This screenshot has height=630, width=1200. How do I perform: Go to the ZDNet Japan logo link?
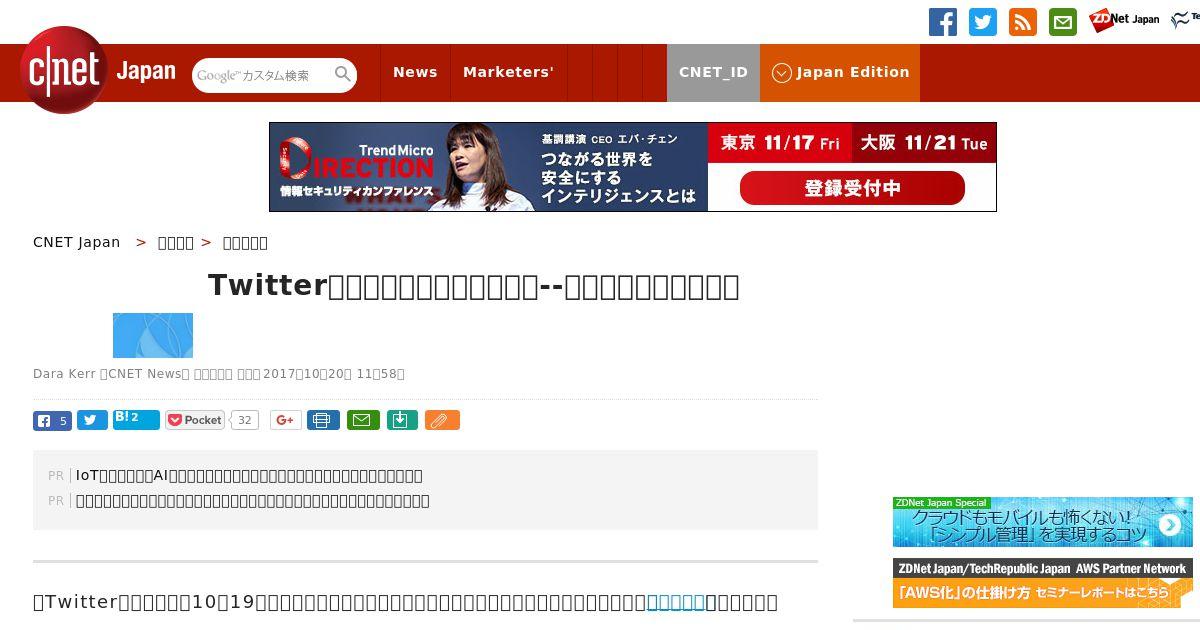[1124, 20]
